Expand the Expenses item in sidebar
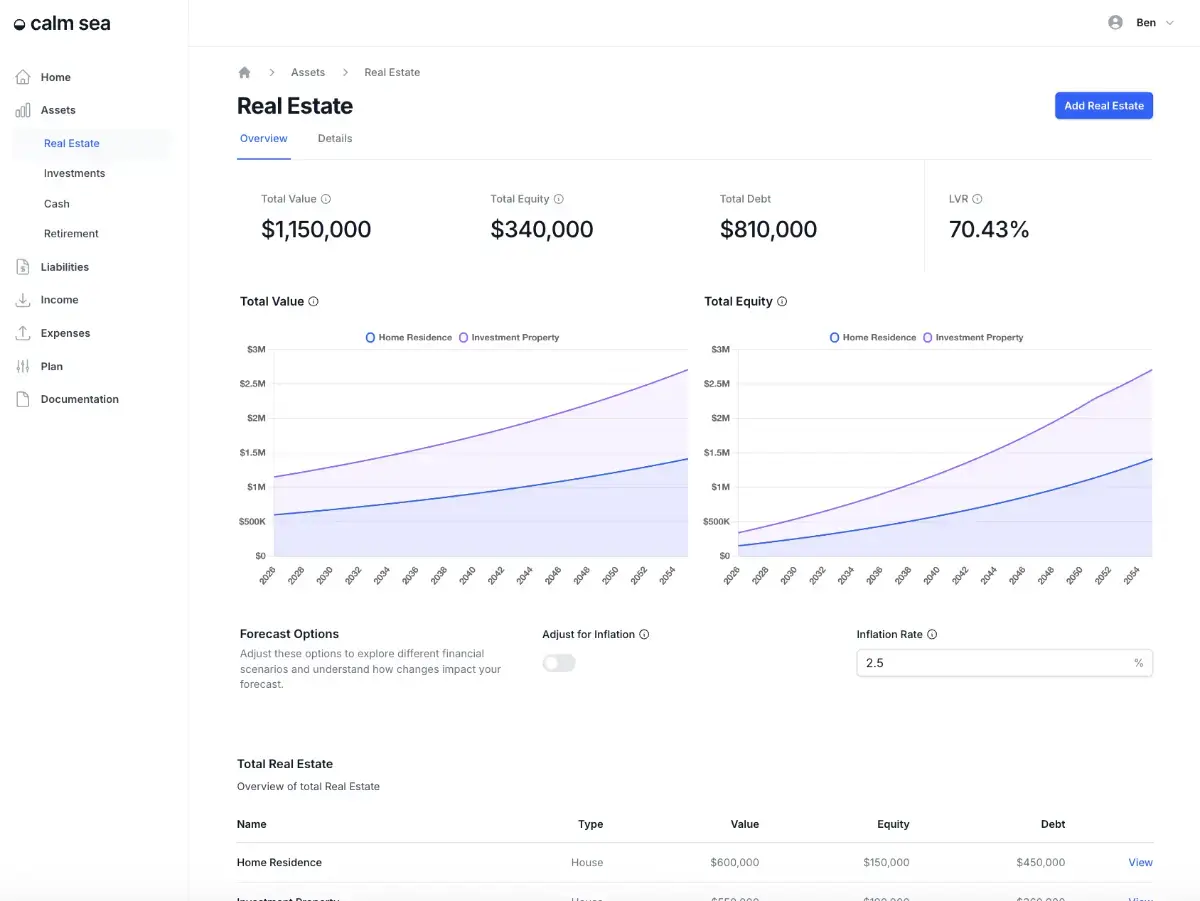Screen dimensions: 1200x901 click(x=65, y=333)
